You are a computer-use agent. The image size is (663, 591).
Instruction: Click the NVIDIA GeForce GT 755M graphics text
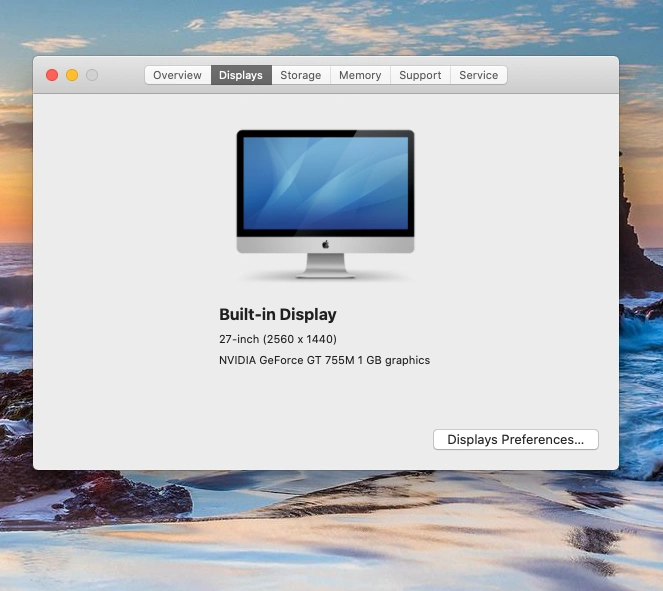pyautogui.click(x=324, y=360)
